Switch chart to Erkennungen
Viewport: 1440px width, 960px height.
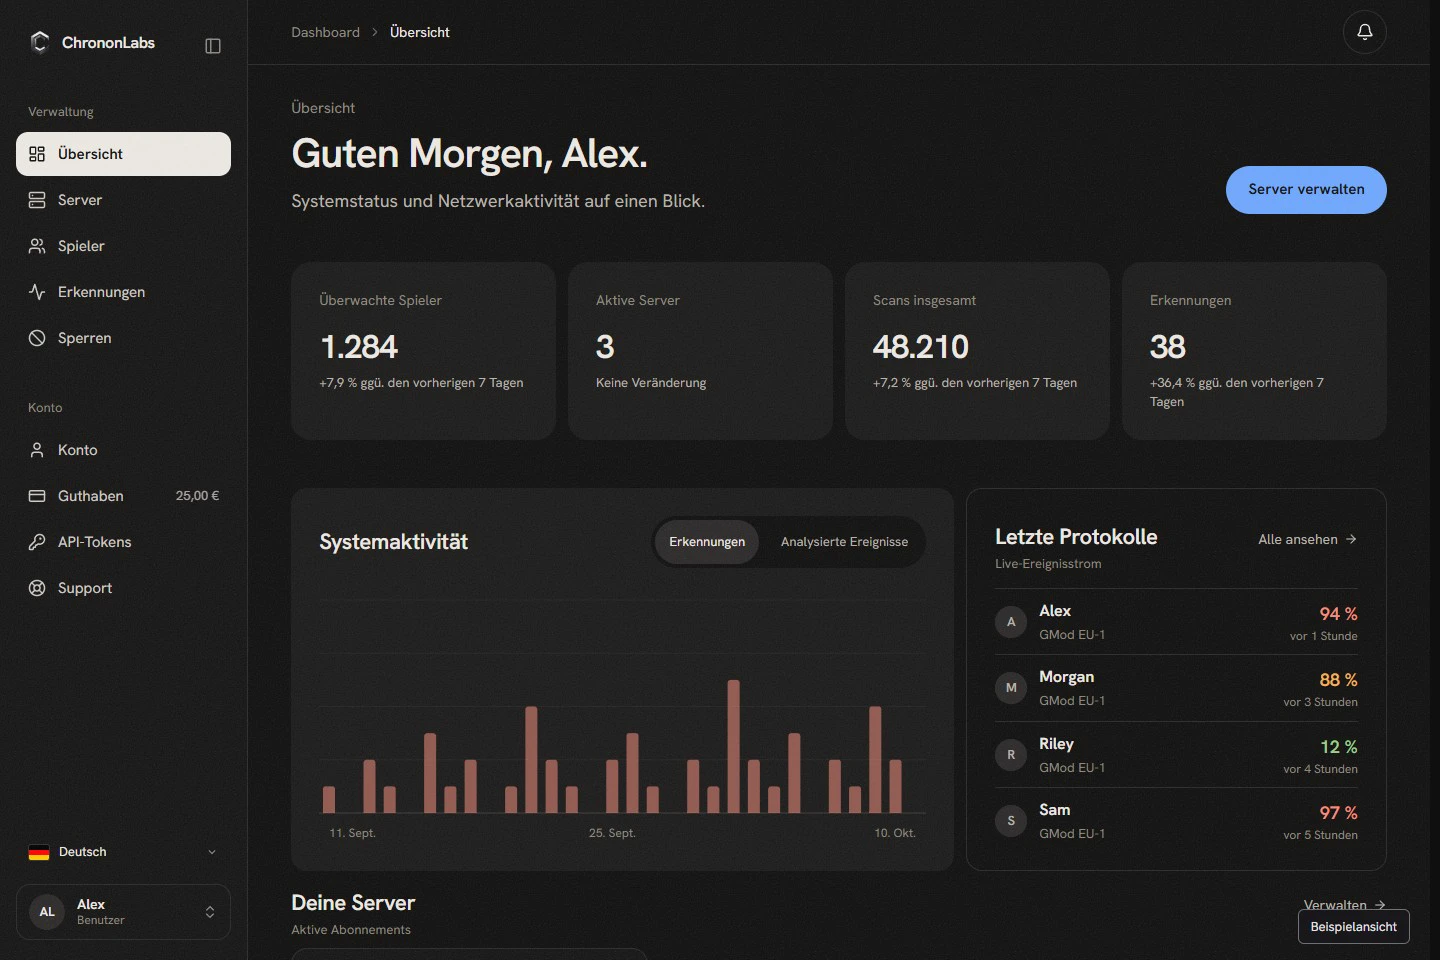707,542
